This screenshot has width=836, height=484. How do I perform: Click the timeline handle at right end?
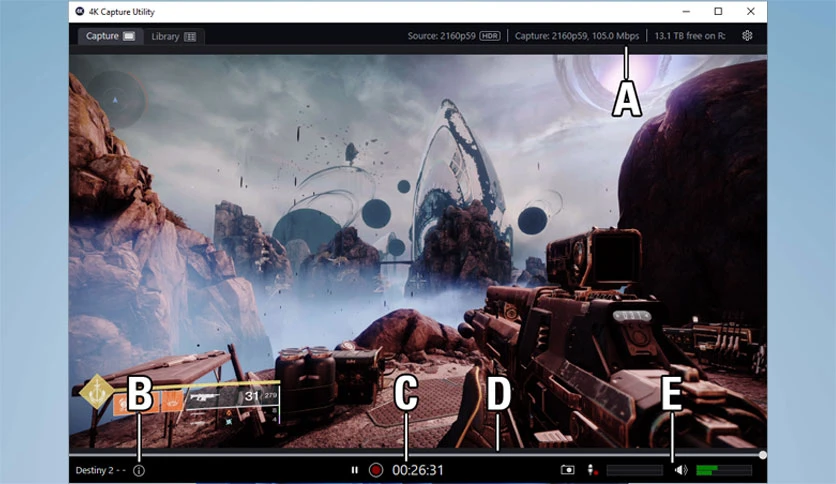coord(762,455)
